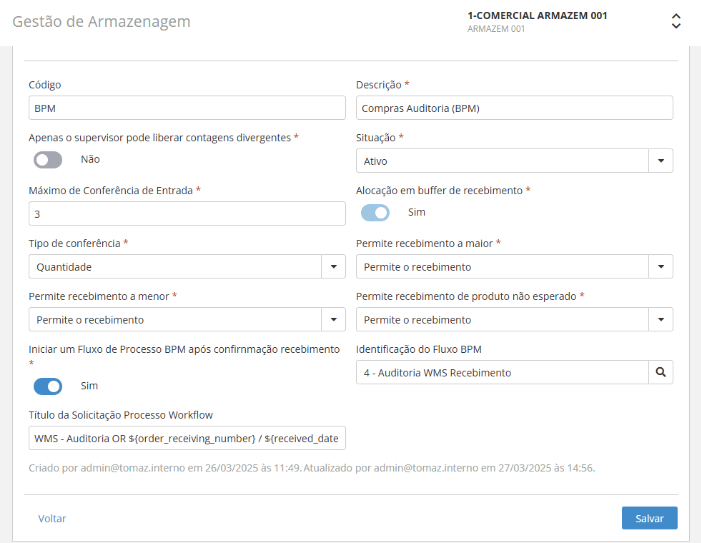Turn off BPM process flow toggle
The image size is (701, 543).
click(x=48, y=386)
